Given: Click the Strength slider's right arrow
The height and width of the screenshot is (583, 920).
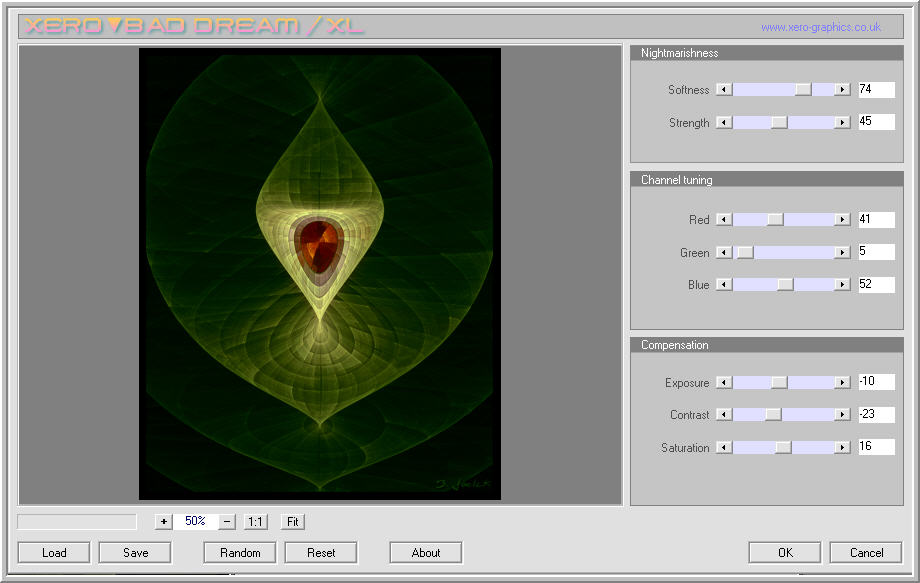Looking at the screenshot, I should coord(843,123).
